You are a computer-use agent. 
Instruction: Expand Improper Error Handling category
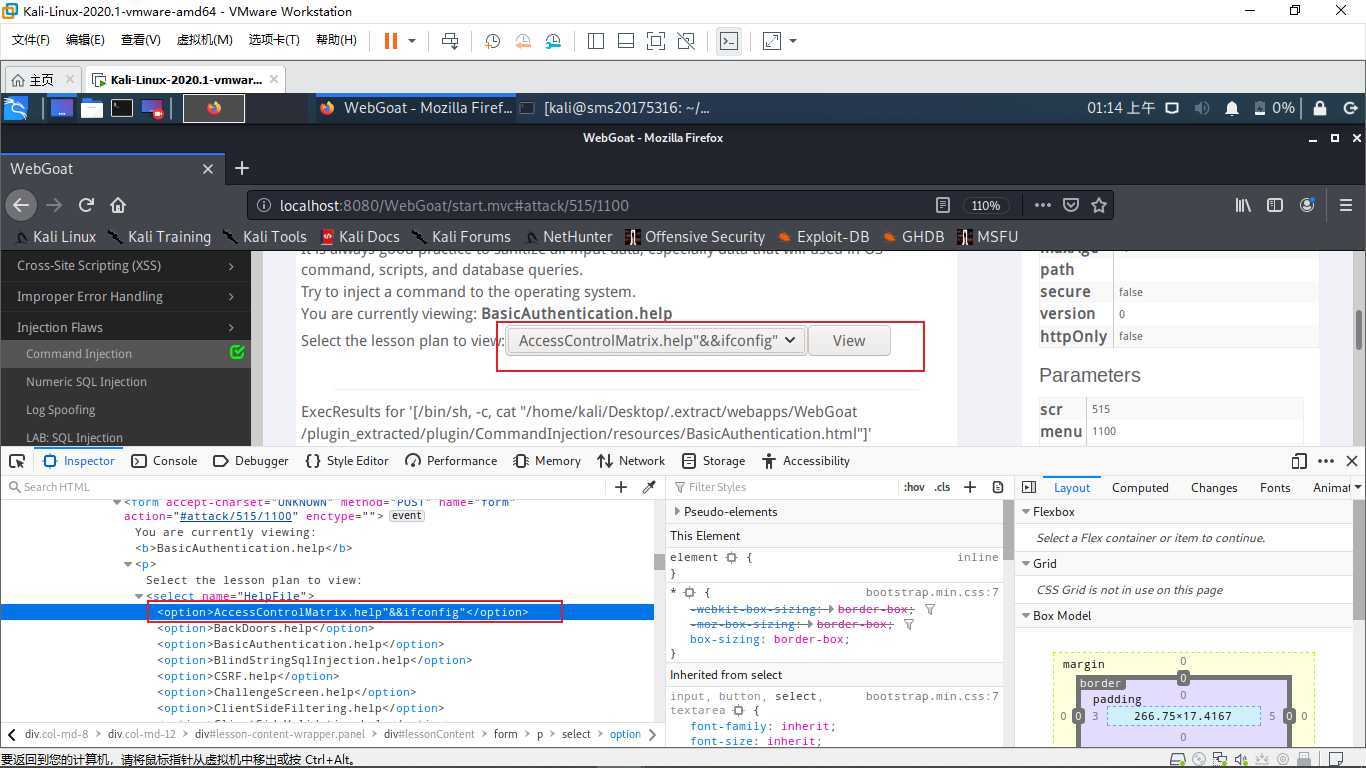tap(125, 296)
